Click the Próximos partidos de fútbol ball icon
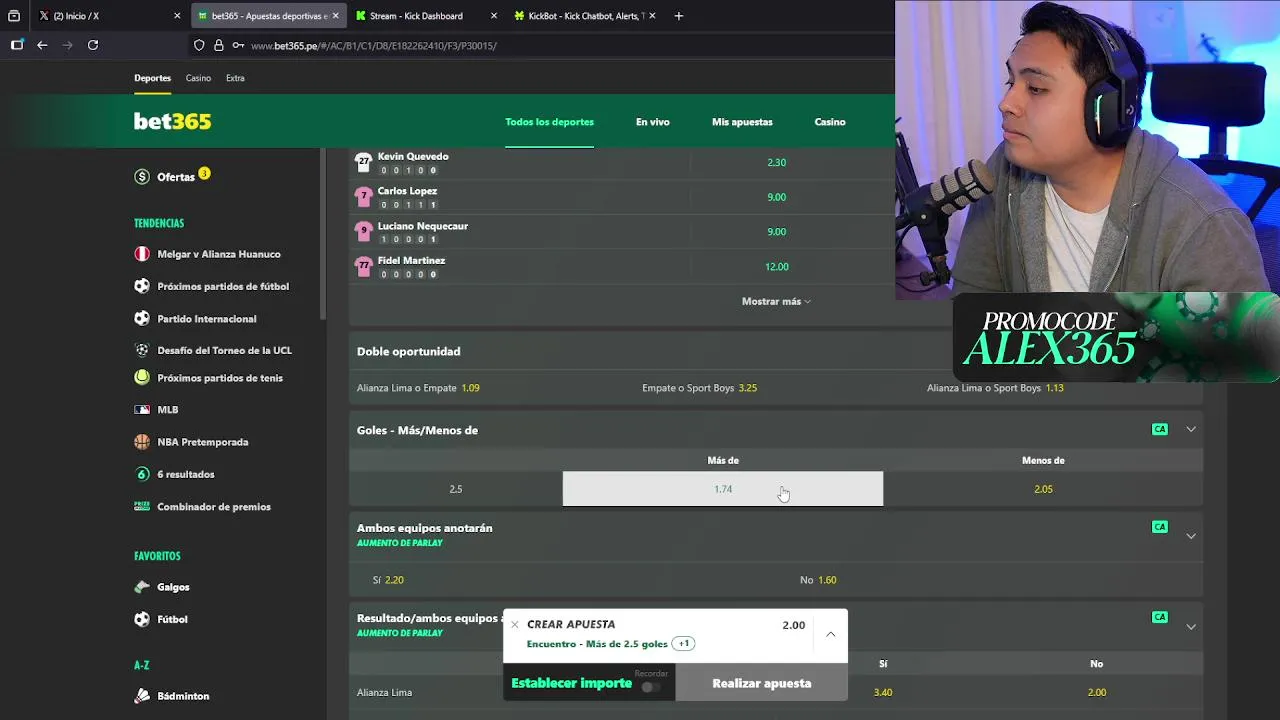Viewport: 1280px width, 720px height. [x=142, y=286]
